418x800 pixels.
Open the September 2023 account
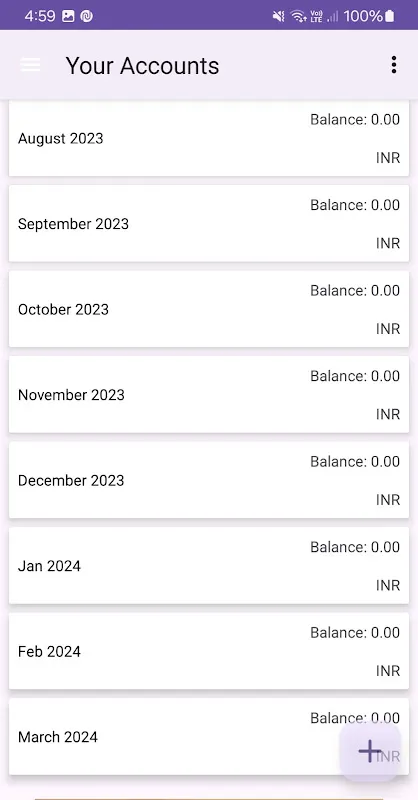pos(209,223)
